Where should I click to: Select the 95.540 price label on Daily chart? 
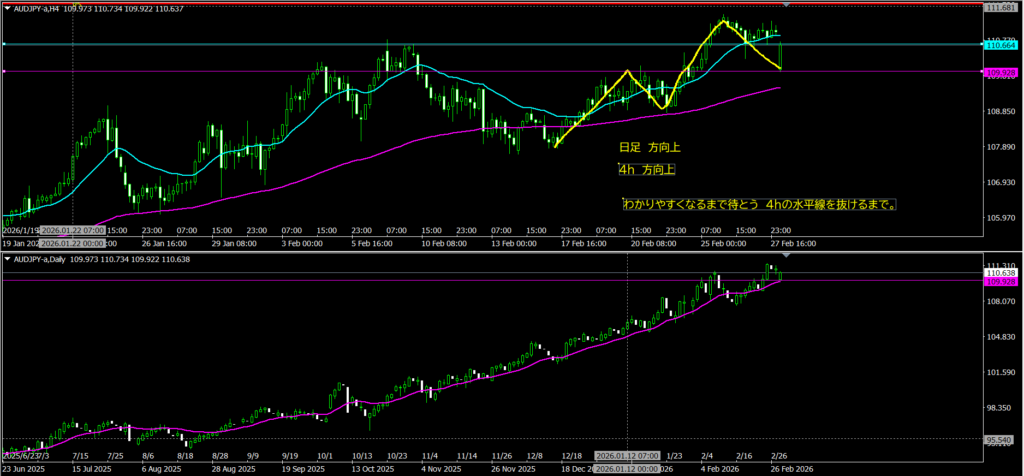click(1002, 440)
